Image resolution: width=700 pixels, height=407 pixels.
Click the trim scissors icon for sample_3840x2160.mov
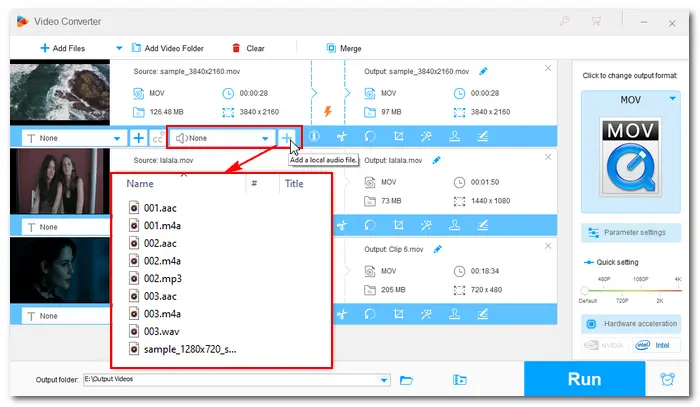point(342,137)
